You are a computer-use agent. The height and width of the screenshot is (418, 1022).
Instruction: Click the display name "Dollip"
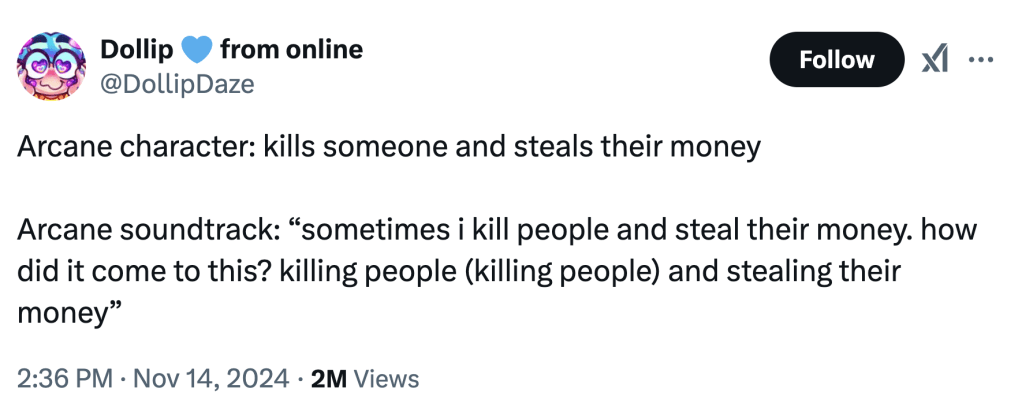(138, 49)
